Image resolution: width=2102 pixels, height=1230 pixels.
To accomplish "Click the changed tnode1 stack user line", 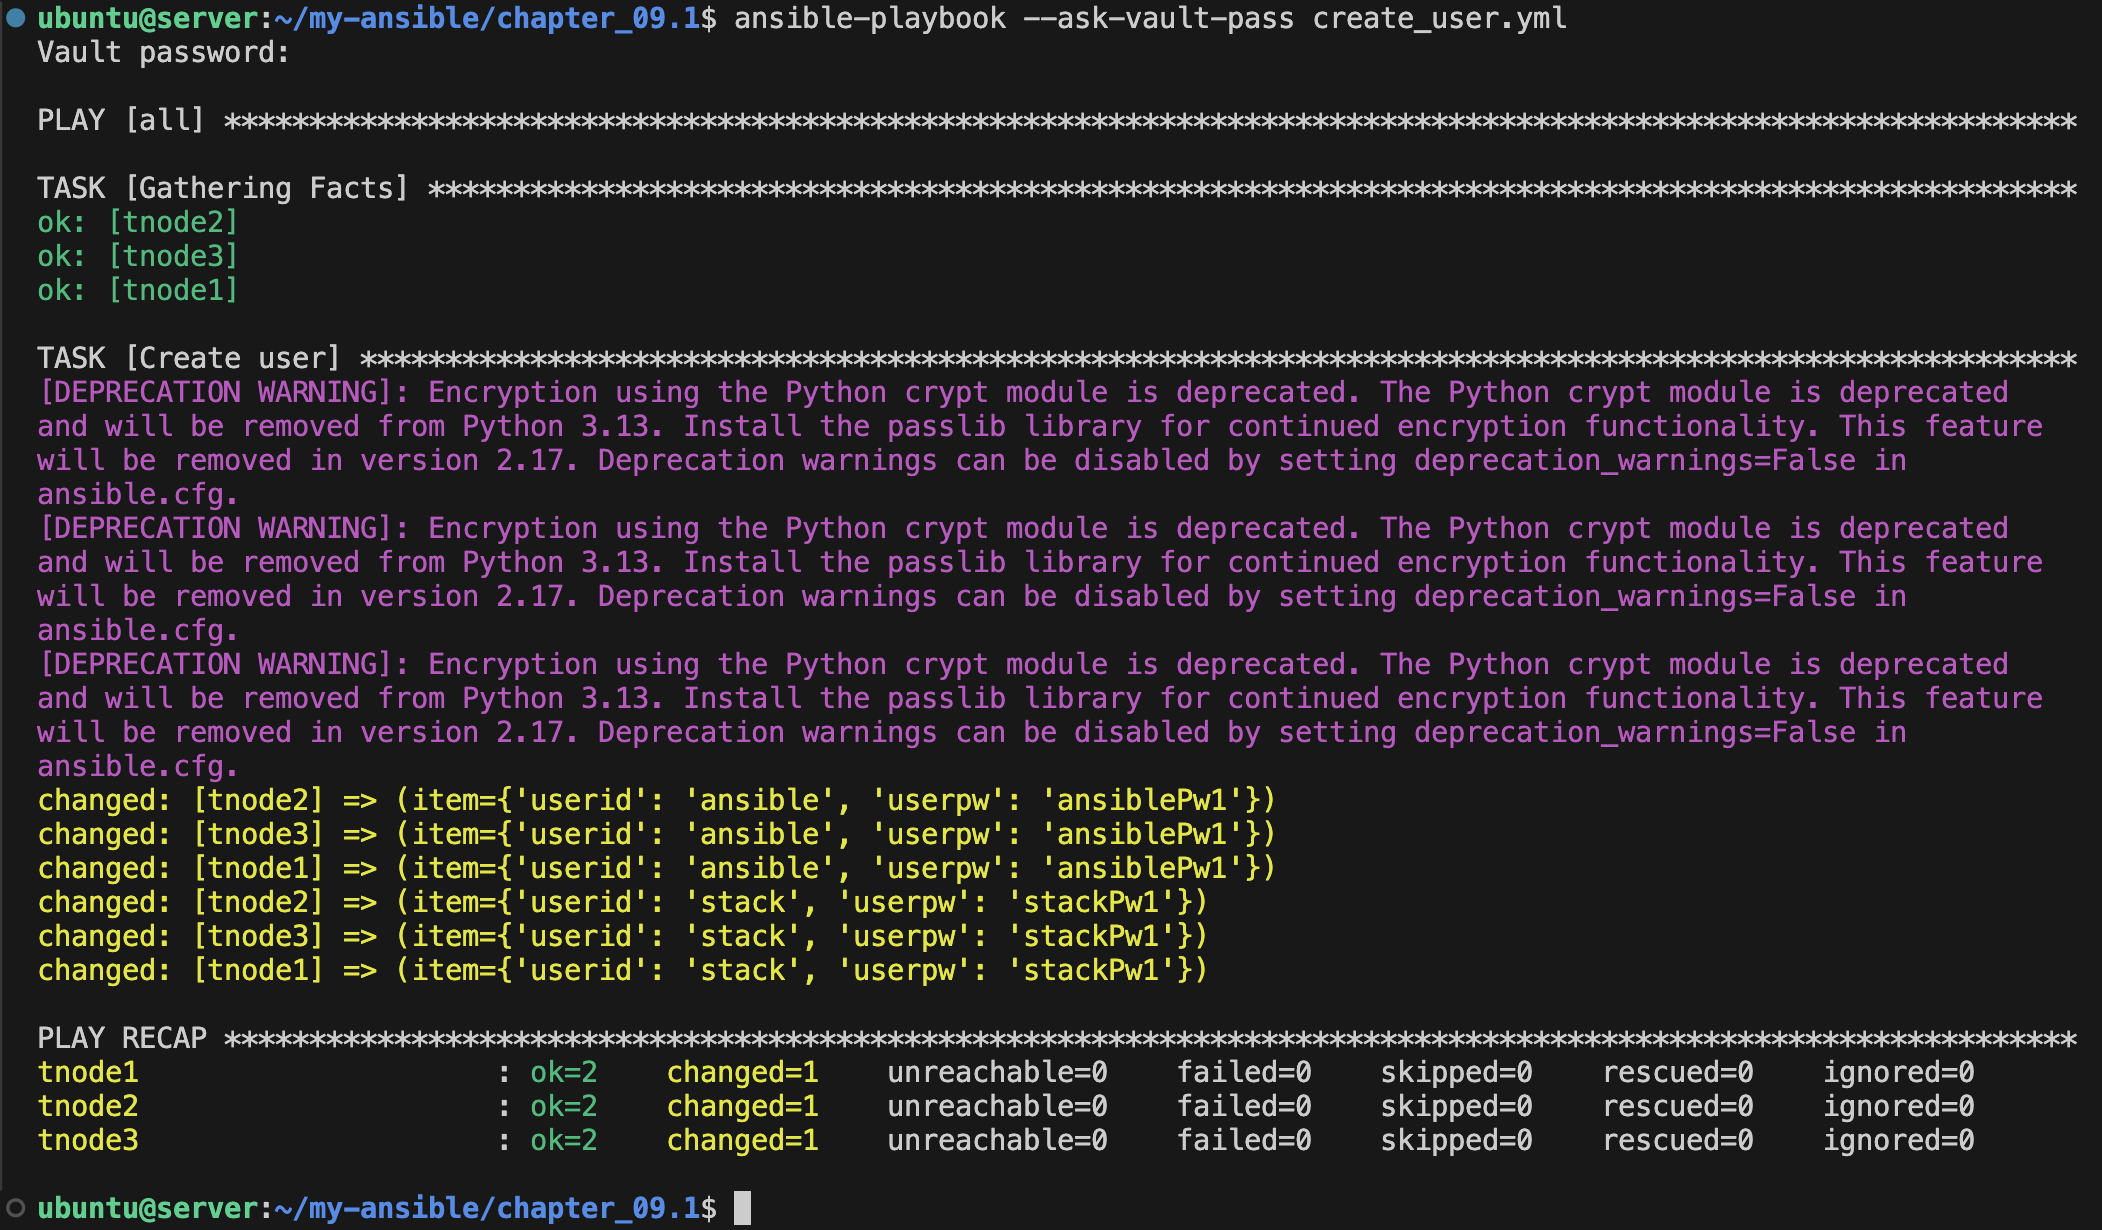I will pos(622,970).
